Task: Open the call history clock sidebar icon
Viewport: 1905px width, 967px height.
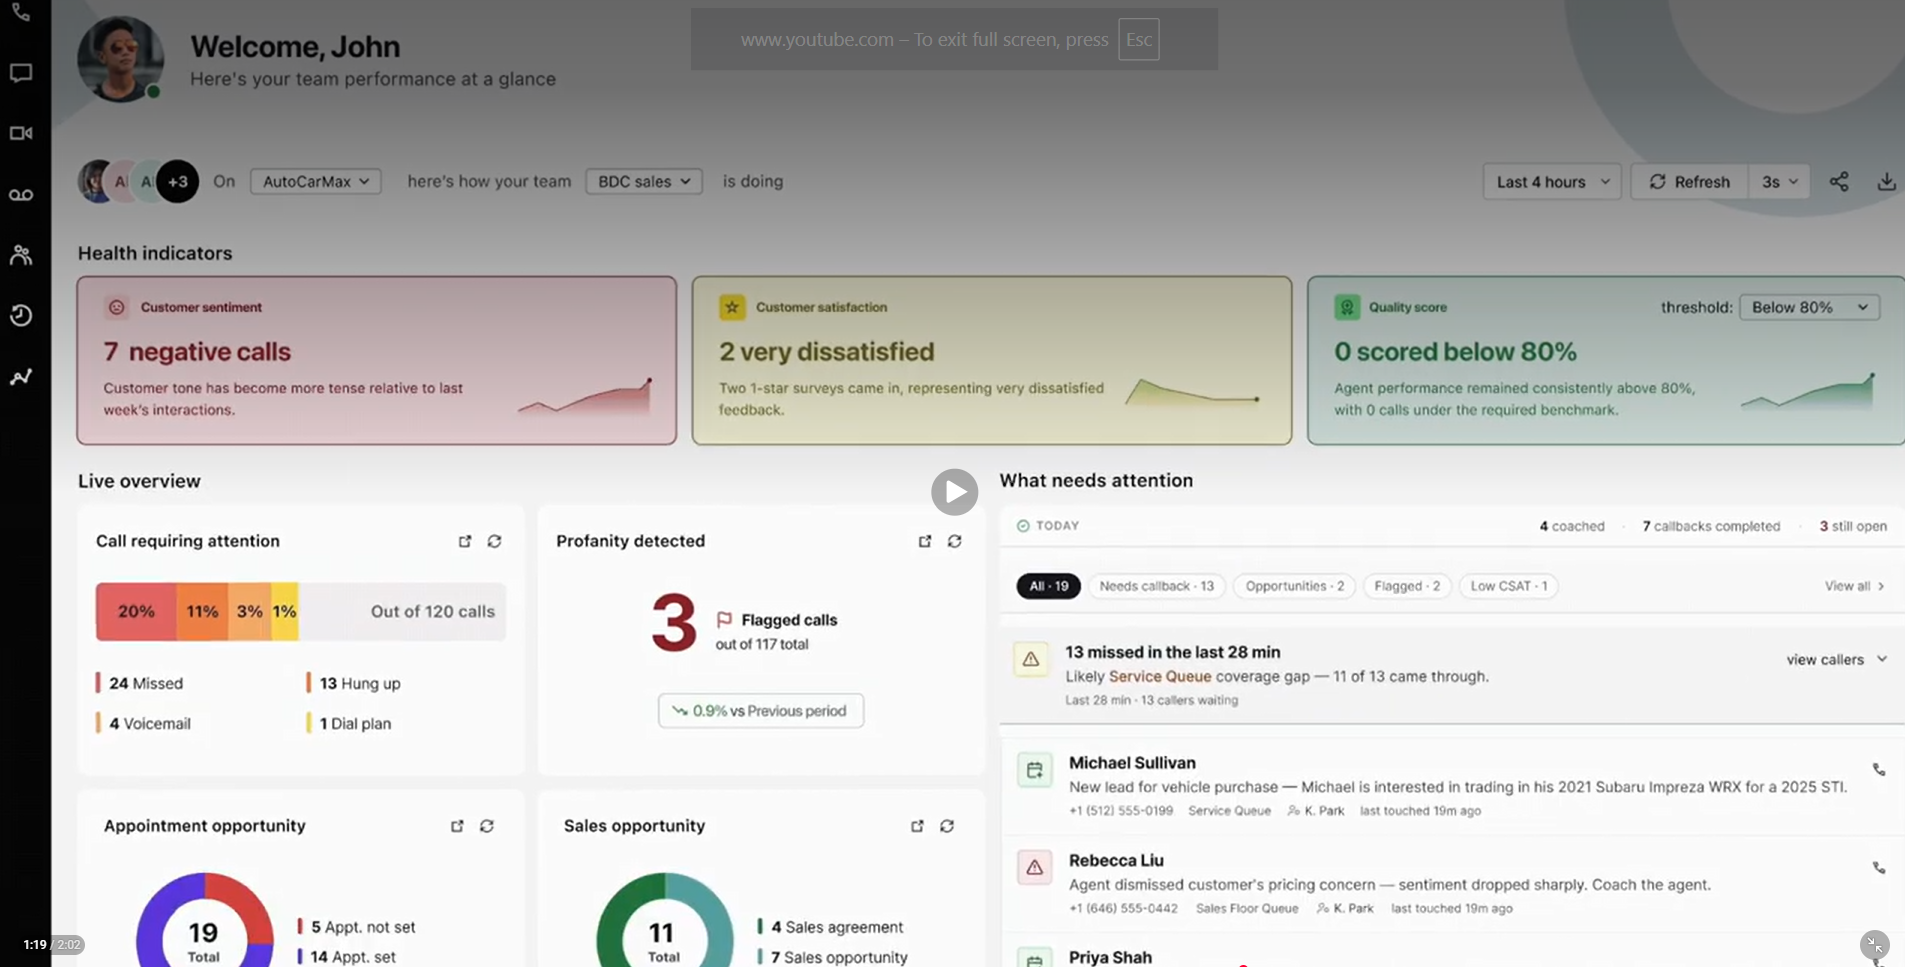Action: point(21,315)
